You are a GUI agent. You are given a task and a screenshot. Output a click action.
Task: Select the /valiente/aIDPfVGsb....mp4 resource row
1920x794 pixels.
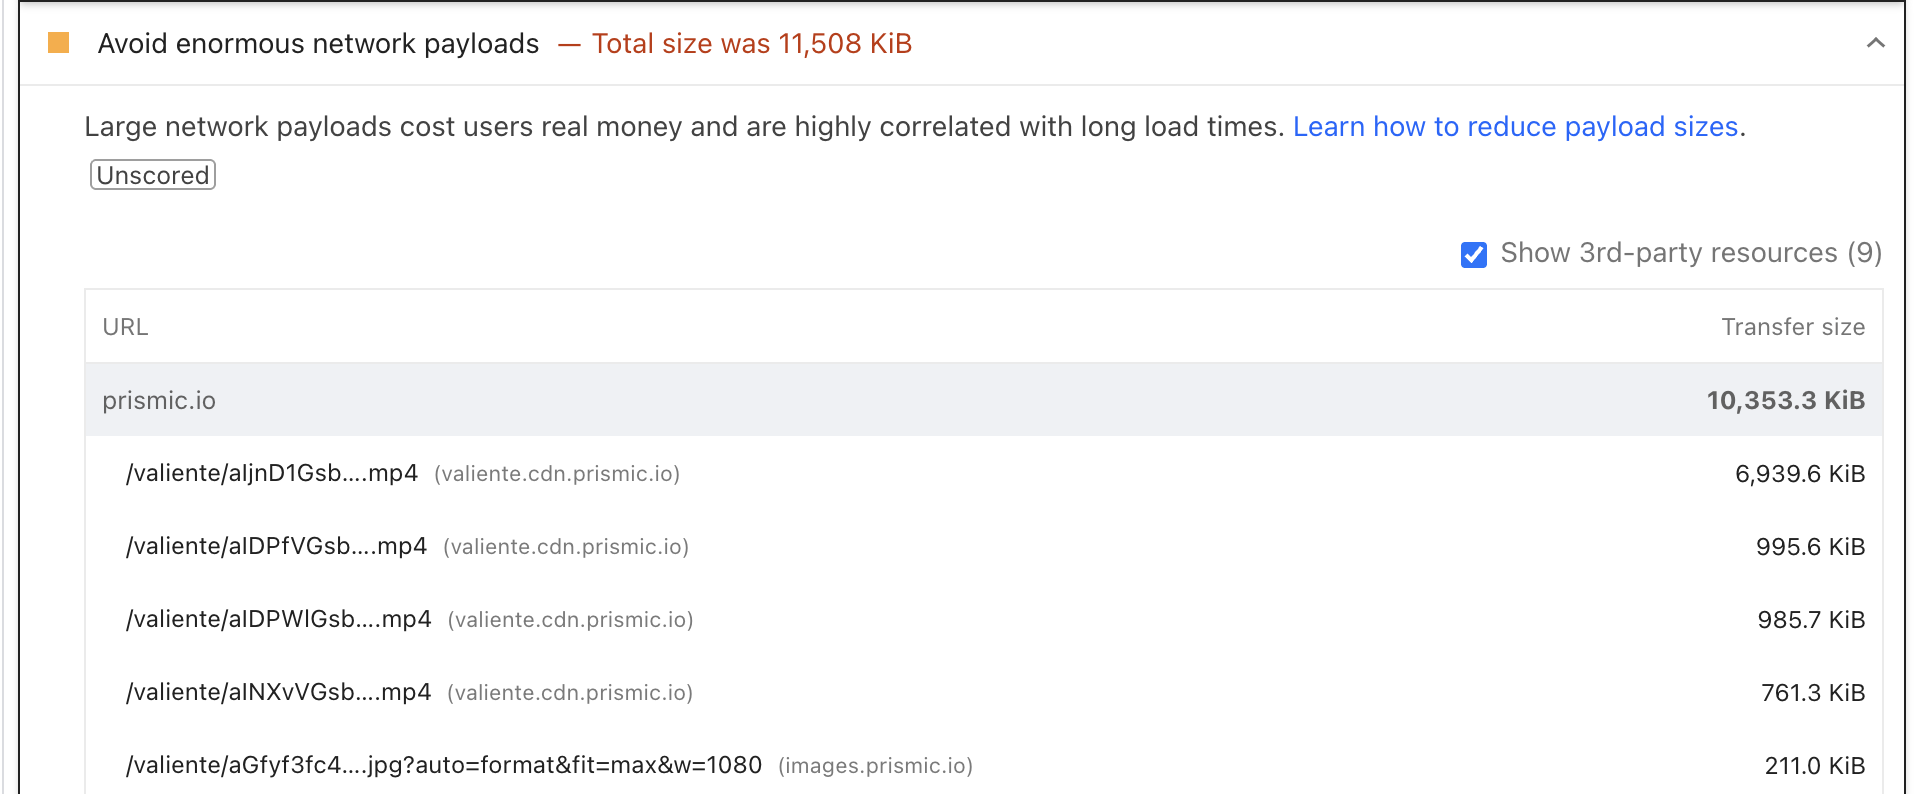[276, 546]
